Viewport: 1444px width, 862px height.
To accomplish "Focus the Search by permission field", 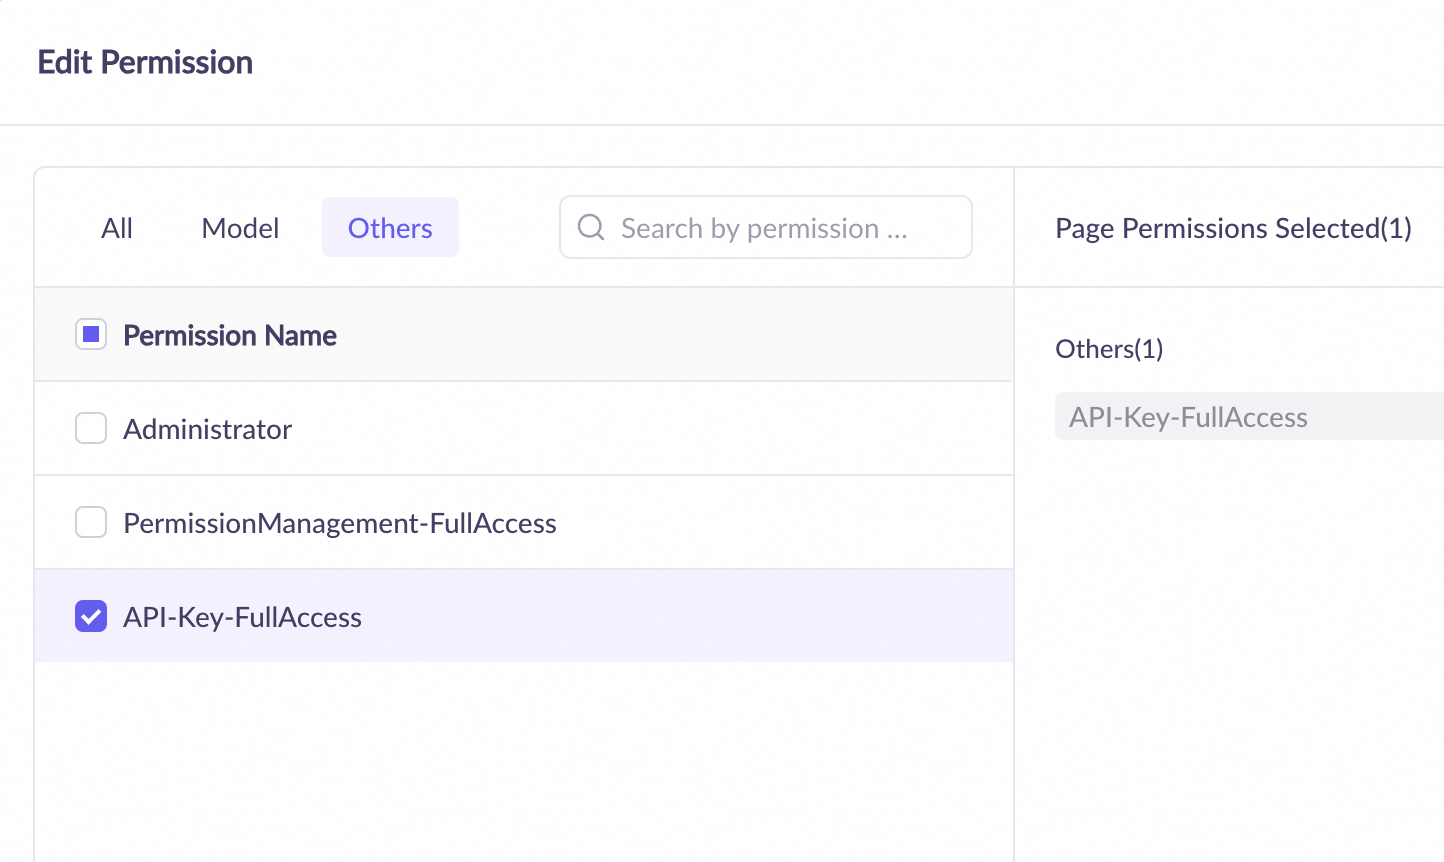I will (x=780, y=228).
